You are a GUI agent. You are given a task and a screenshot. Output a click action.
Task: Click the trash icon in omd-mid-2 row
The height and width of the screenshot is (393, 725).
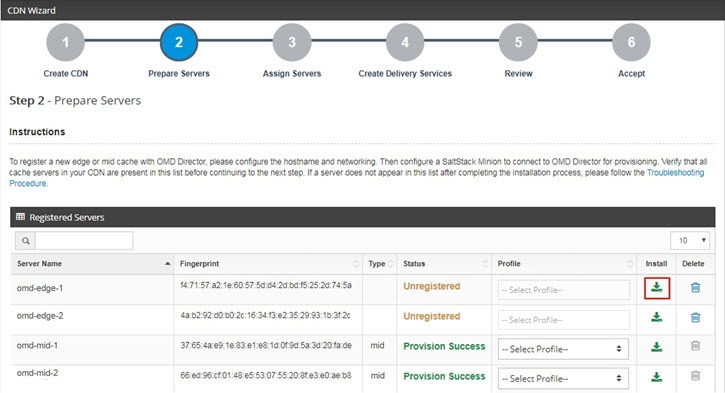pyautogui.click(x=695, y=375)
